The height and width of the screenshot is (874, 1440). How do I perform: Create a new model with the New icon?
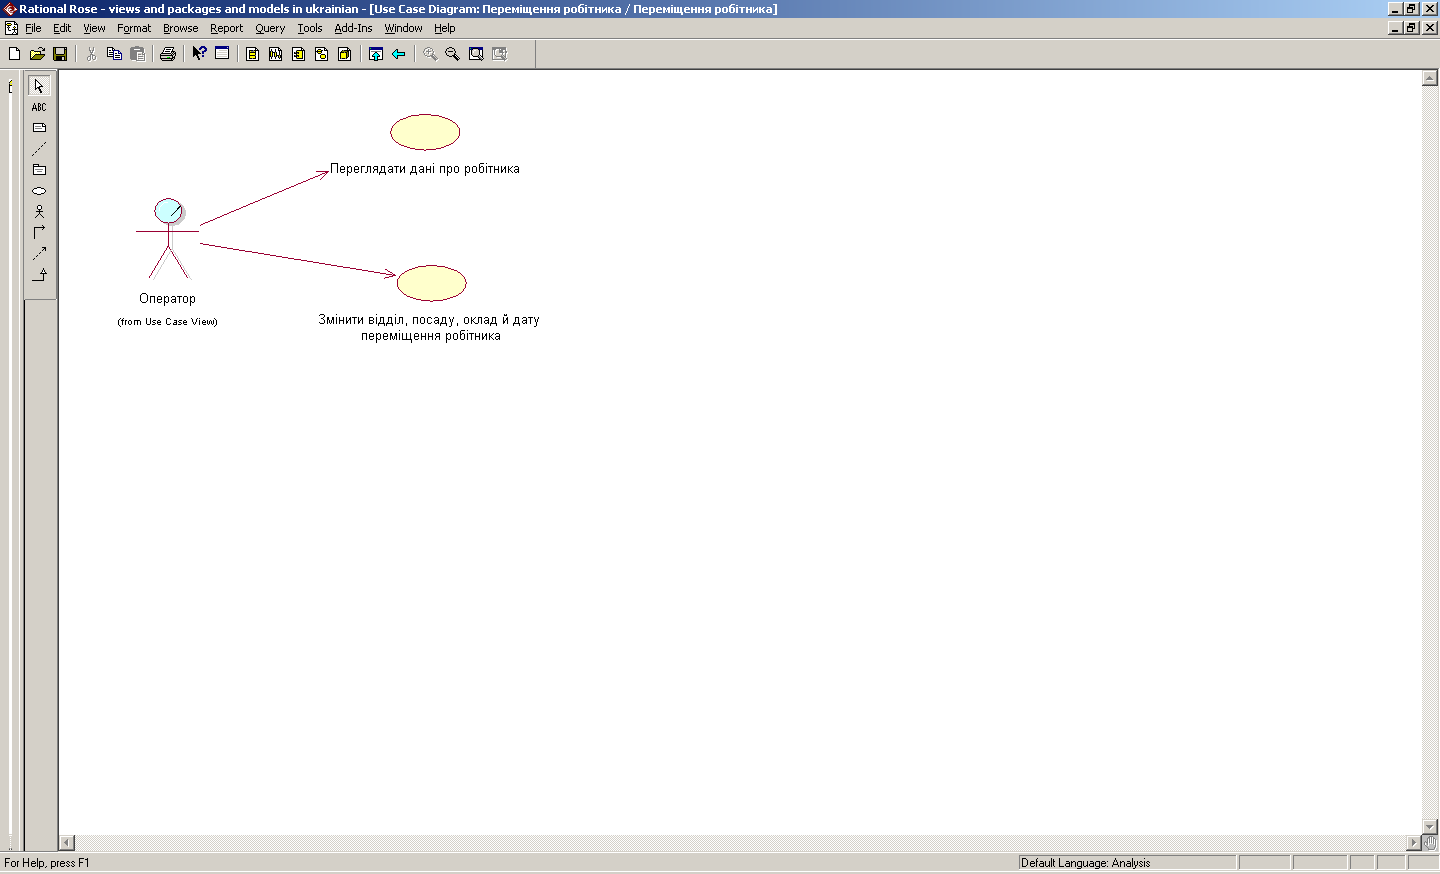[x=14, y=54]
